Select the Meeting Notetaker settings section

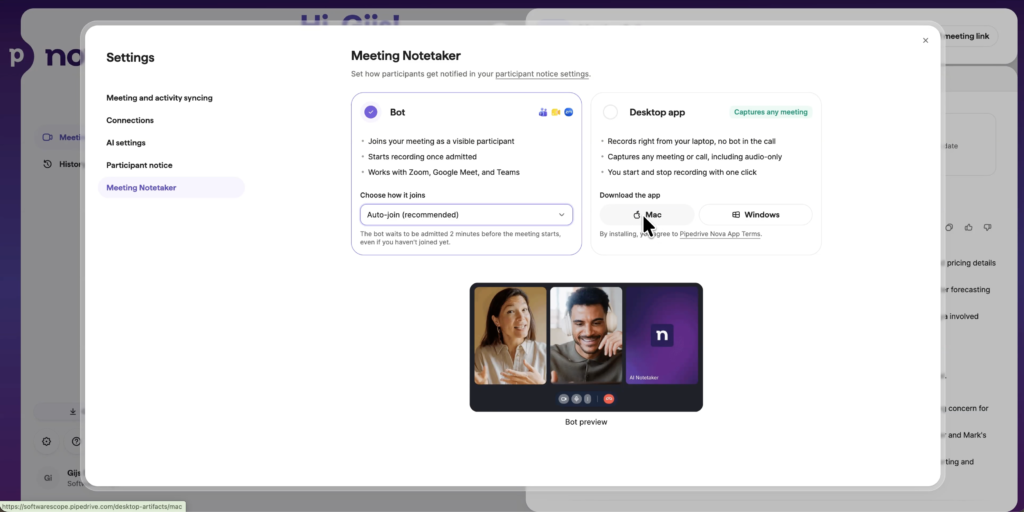coord(171,187)
